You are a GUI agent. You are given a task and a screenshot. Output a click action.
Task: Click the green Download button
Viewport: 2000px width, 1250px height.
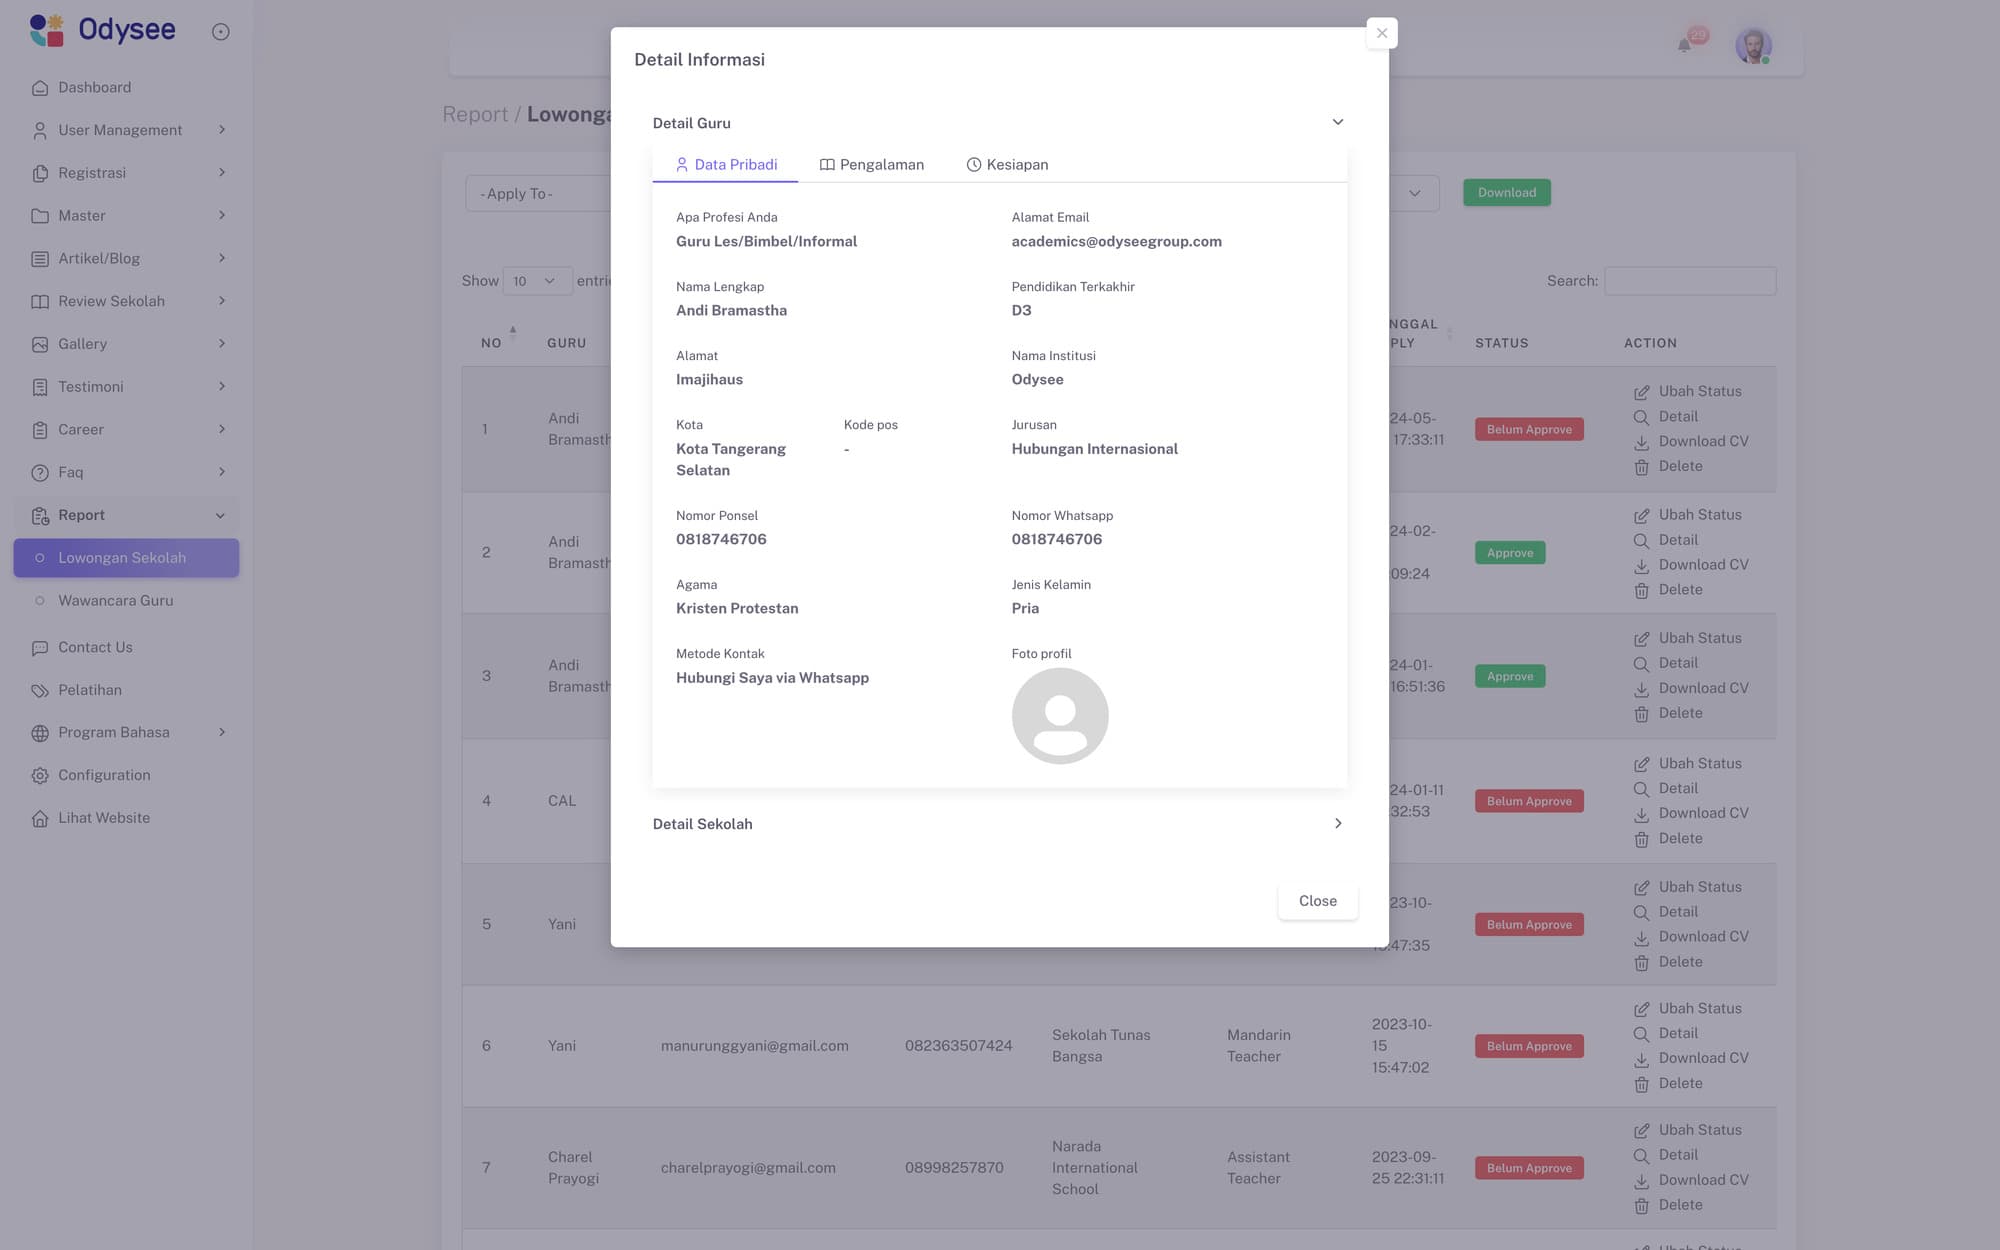(1506, 193)
